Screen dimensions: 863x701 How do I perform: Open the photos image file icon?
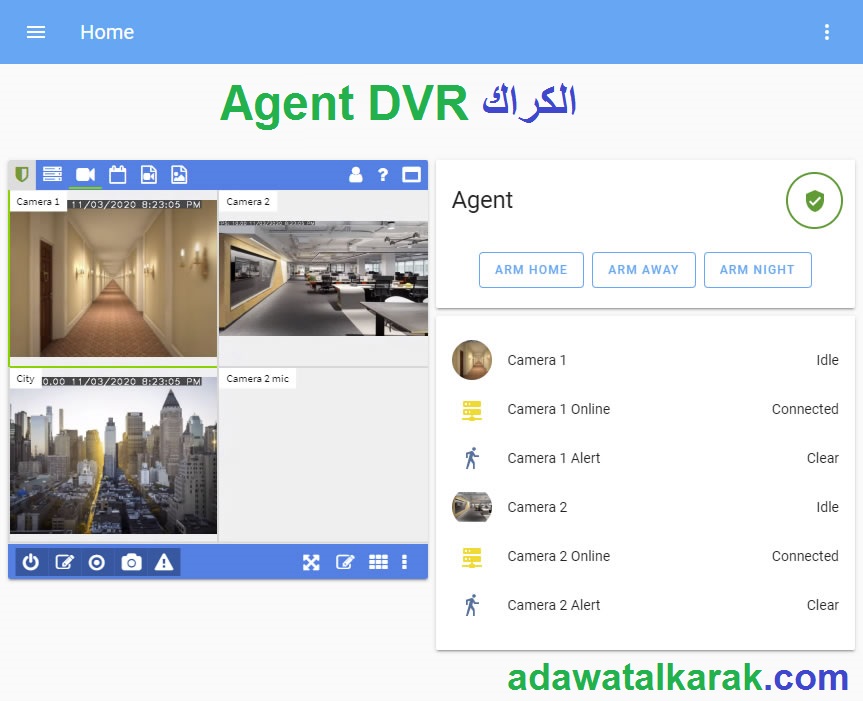tap(179, 174)
